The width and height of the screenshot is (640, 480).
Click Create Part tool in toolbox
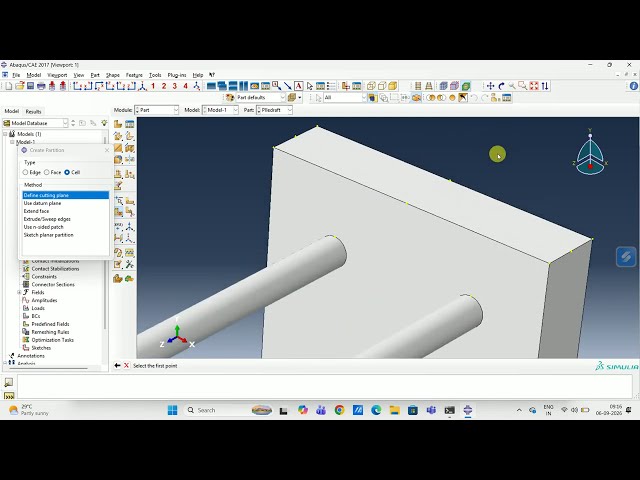point(118,124)
